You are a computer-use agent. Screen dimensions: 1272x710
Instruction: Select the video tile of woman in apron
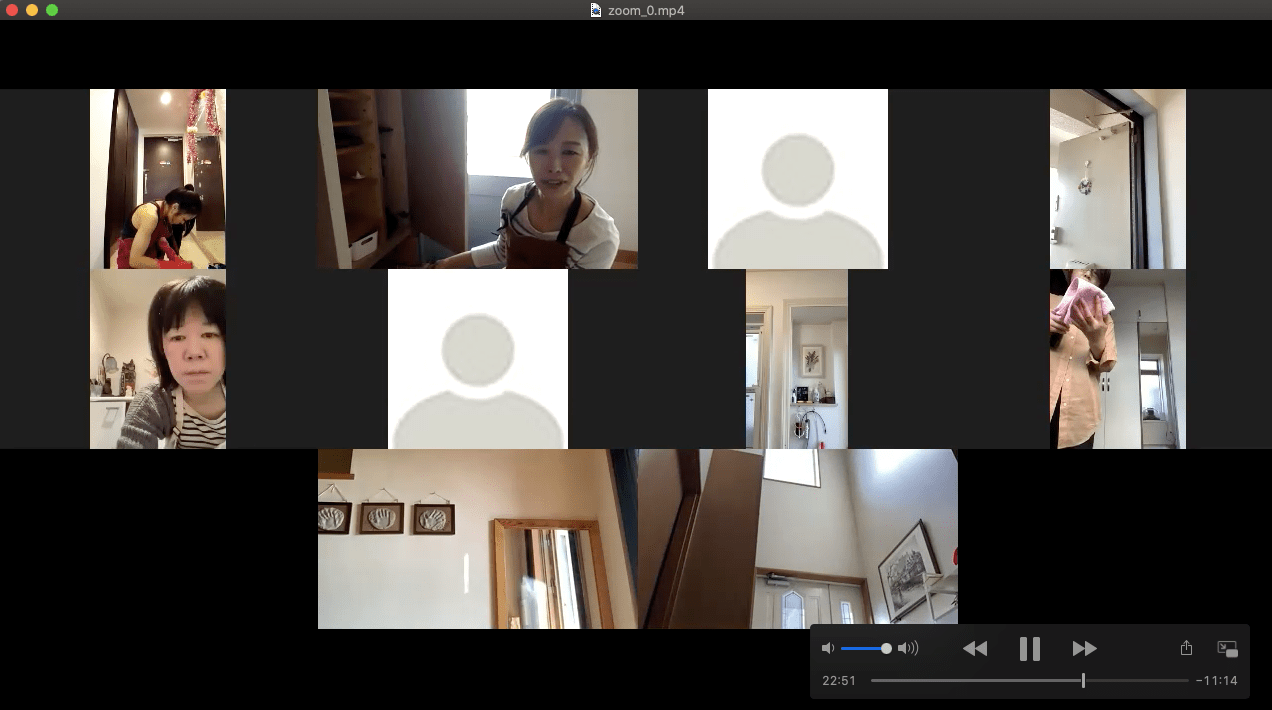coord(478,179)
